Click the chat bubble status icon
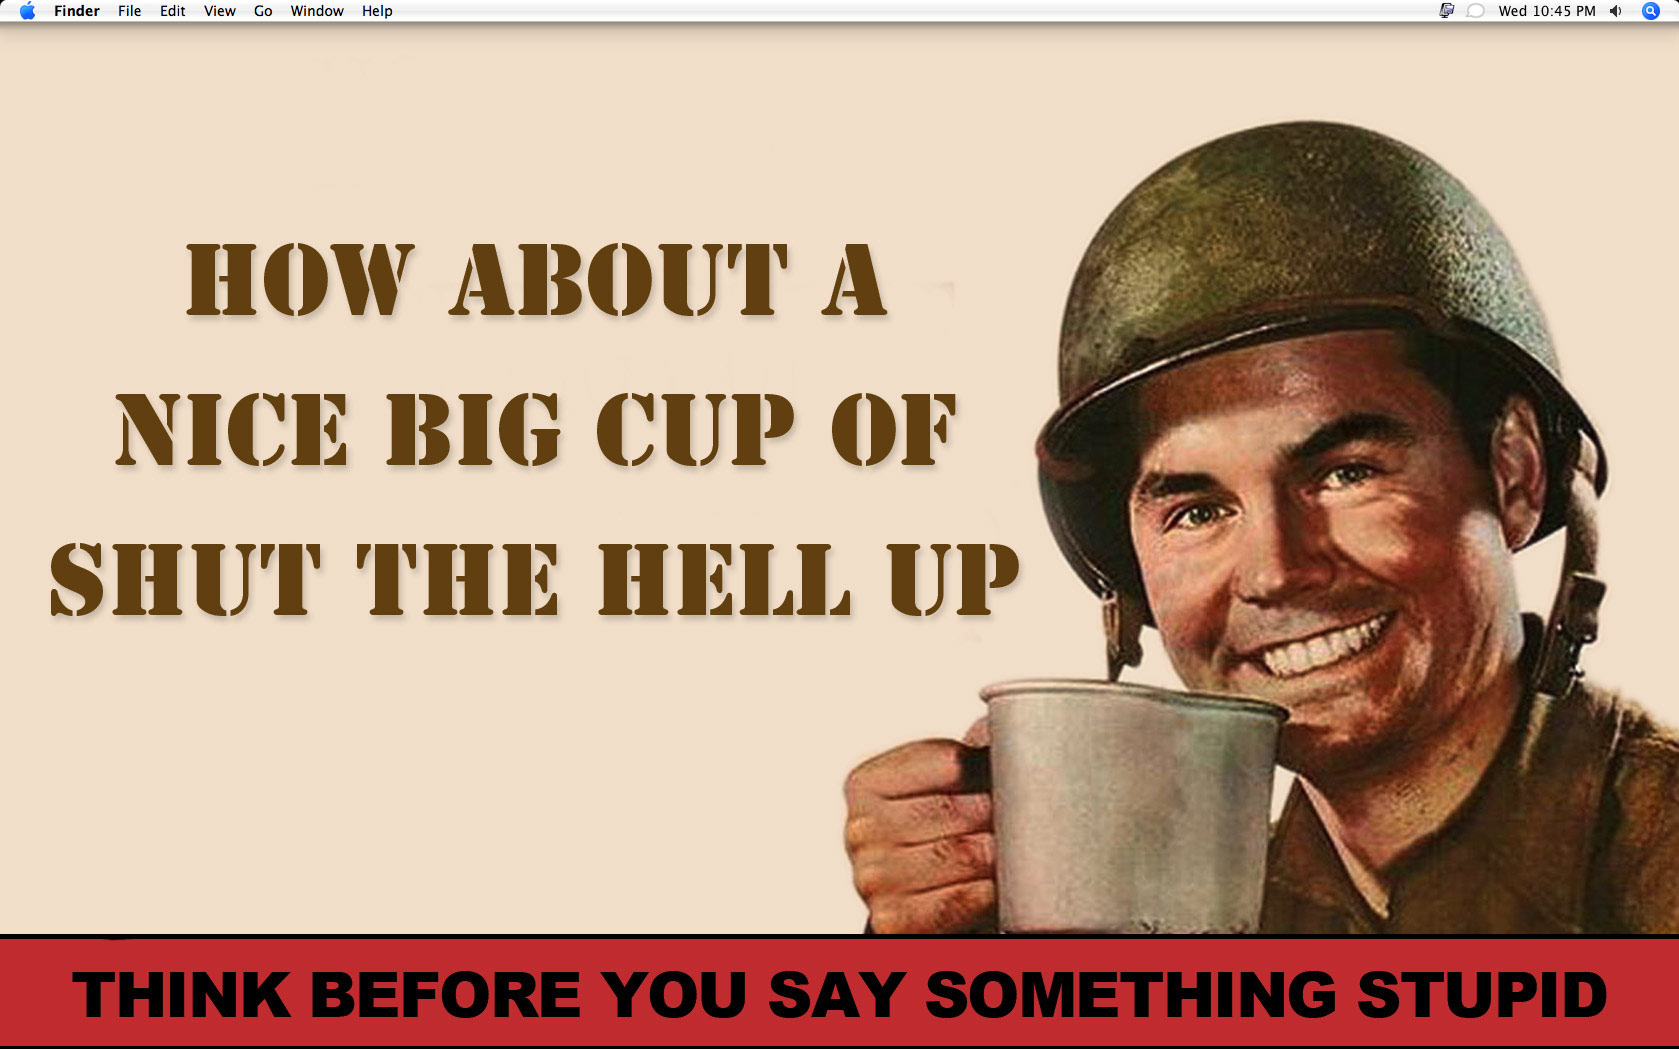1679x1049 pixels. pos(1475,11)
